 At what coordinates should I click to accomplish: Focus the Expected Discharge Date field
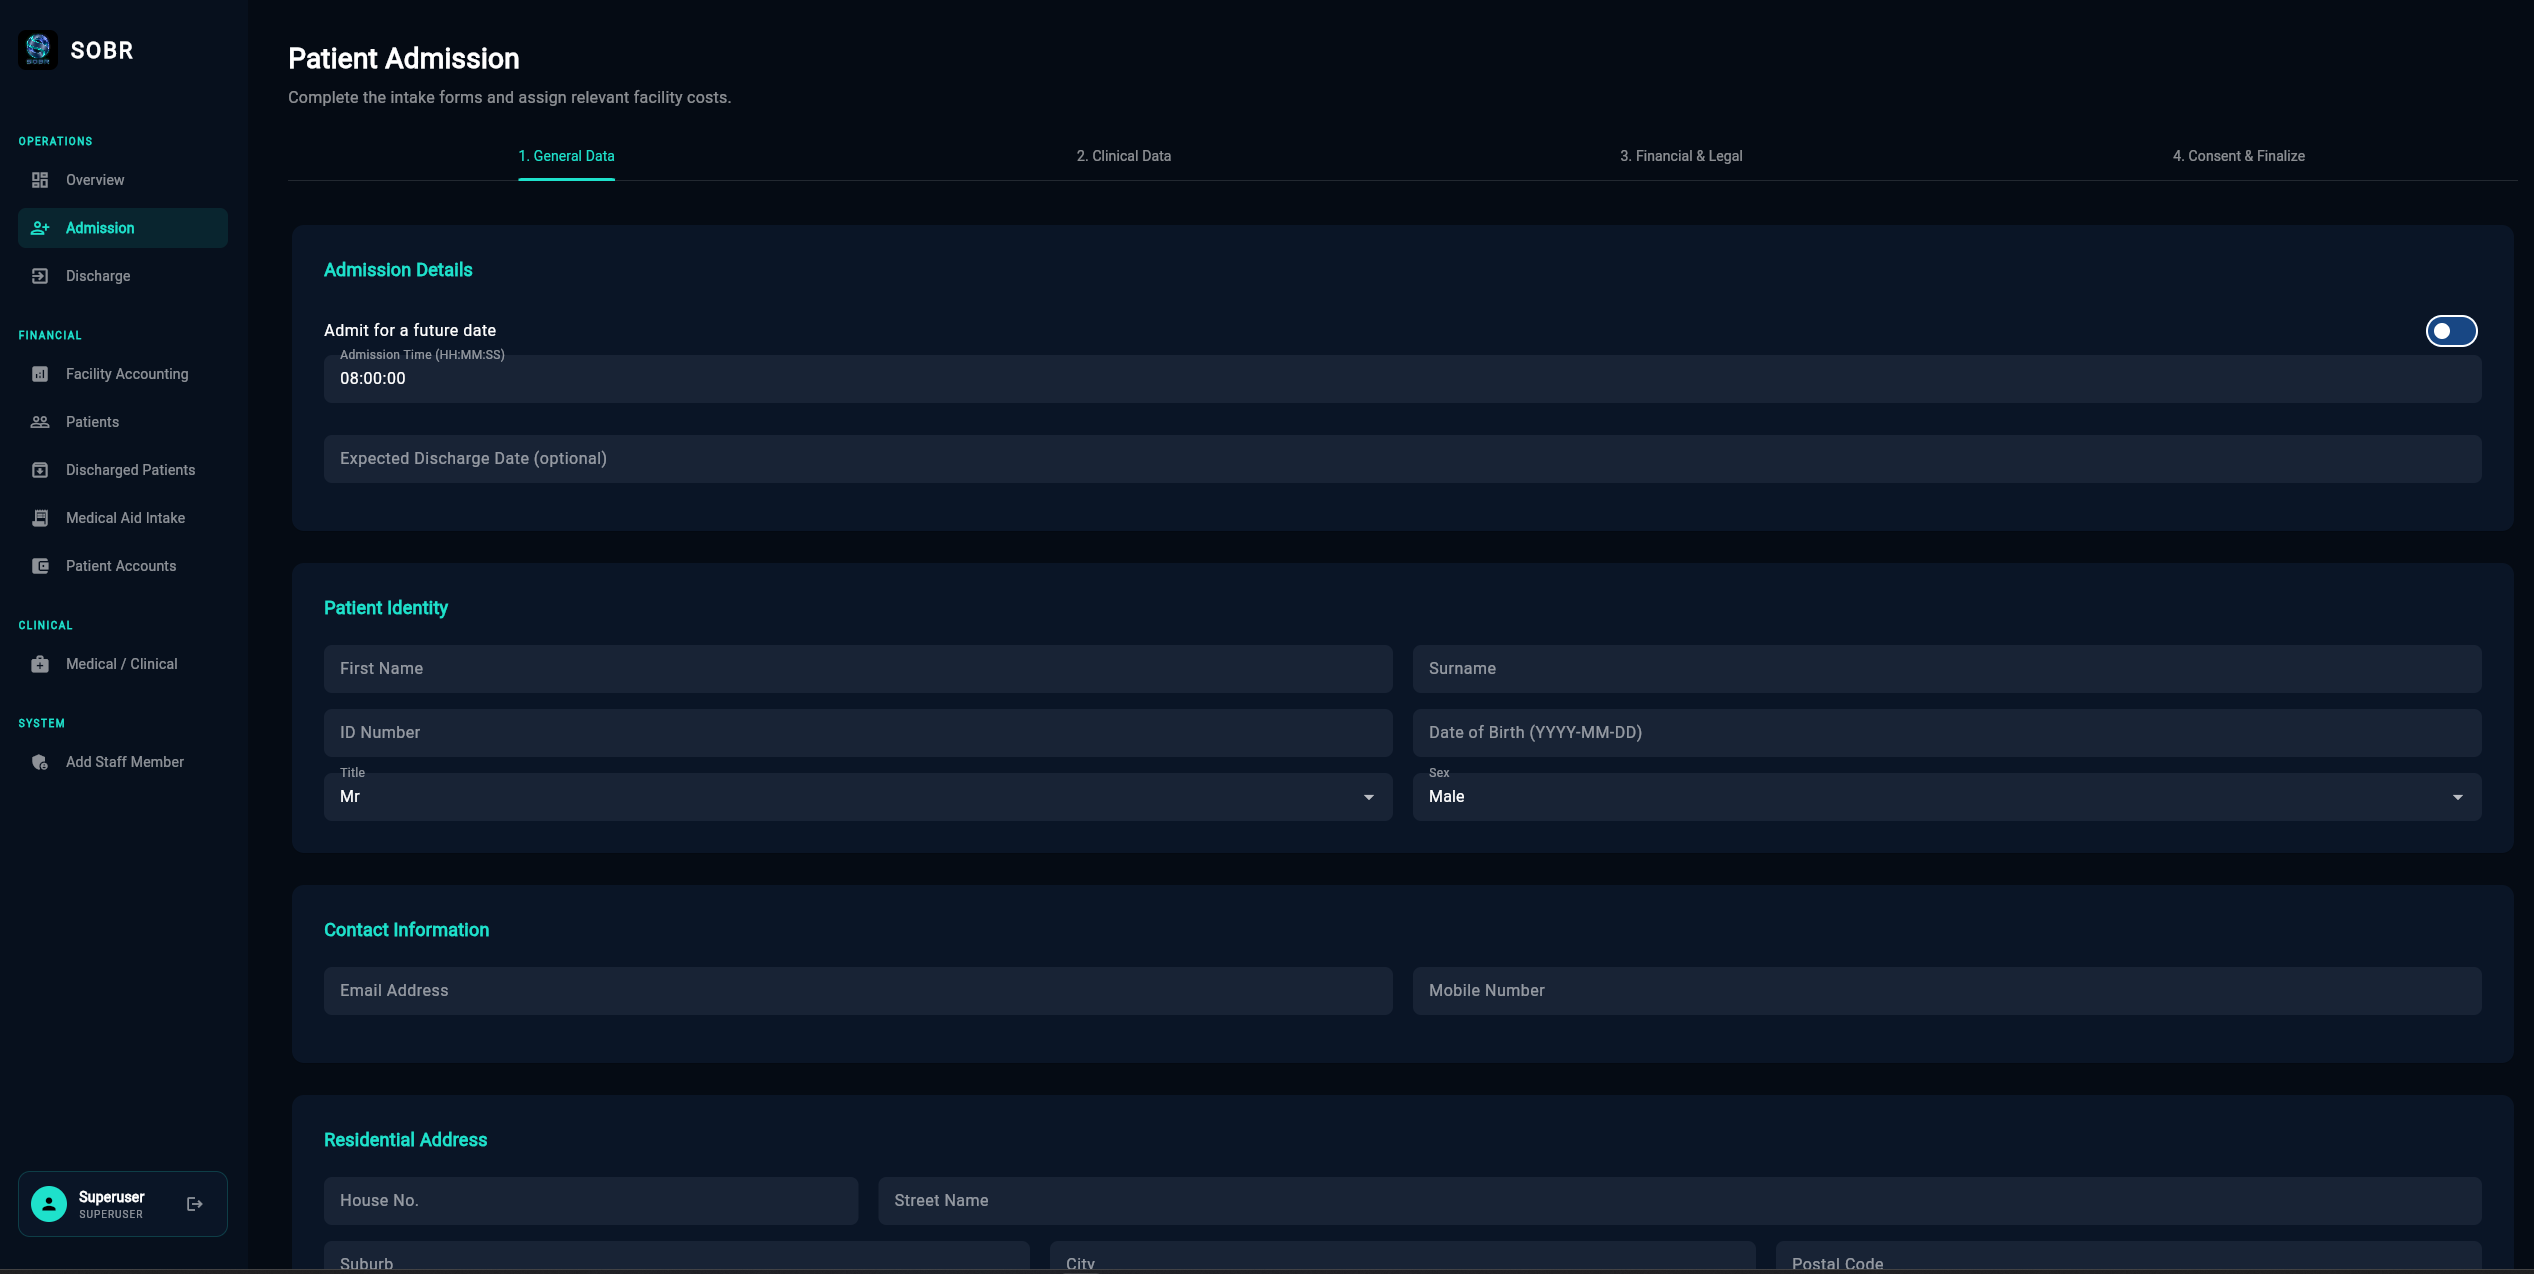pos(1402,459)
